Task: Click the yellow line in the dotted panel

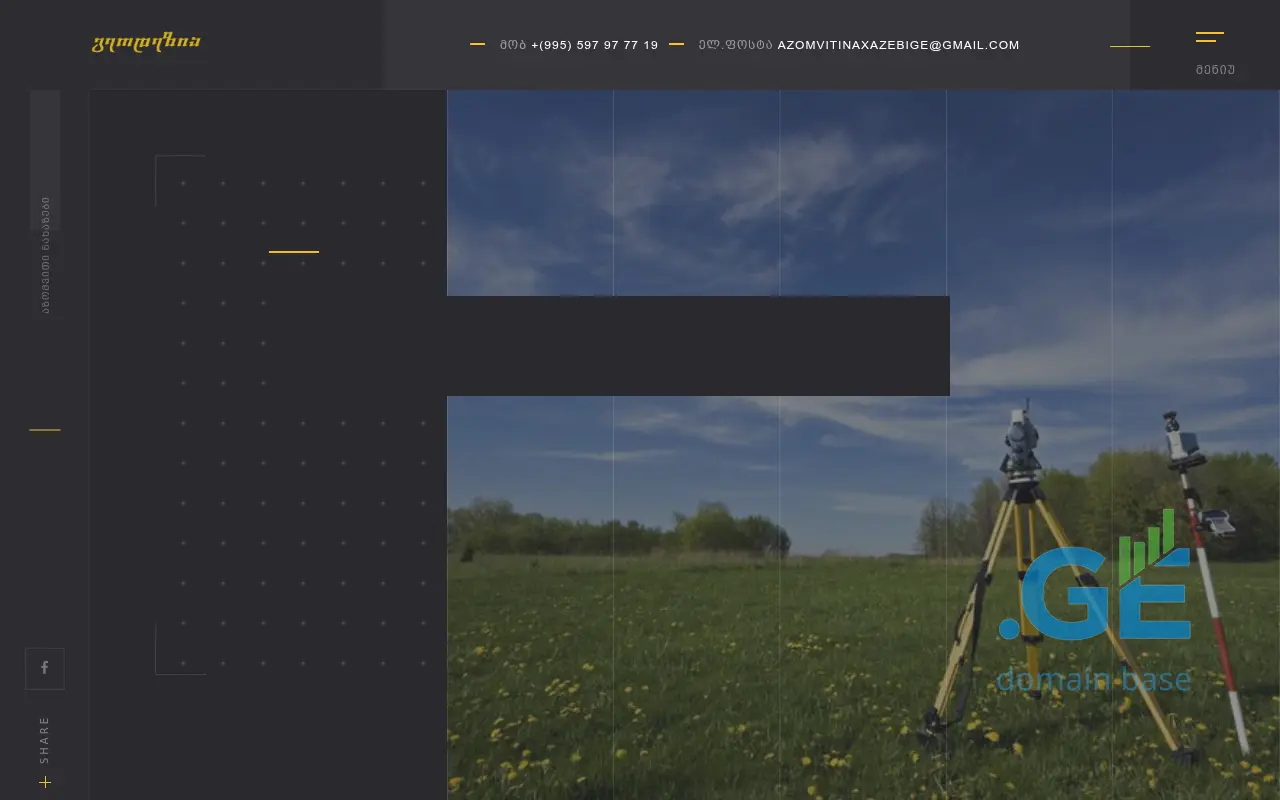Action: pos(294,252)
